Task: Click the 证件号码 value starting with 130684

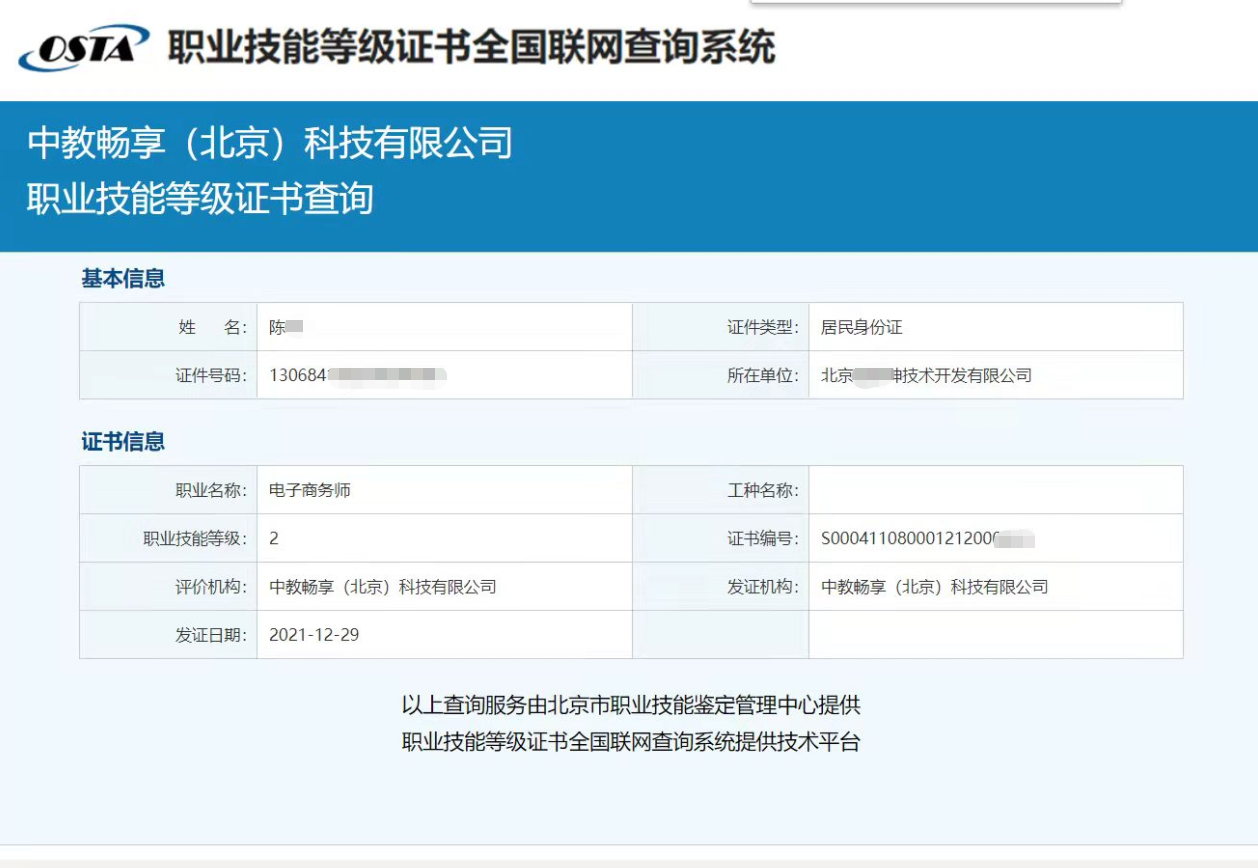Action: (357, 376)
